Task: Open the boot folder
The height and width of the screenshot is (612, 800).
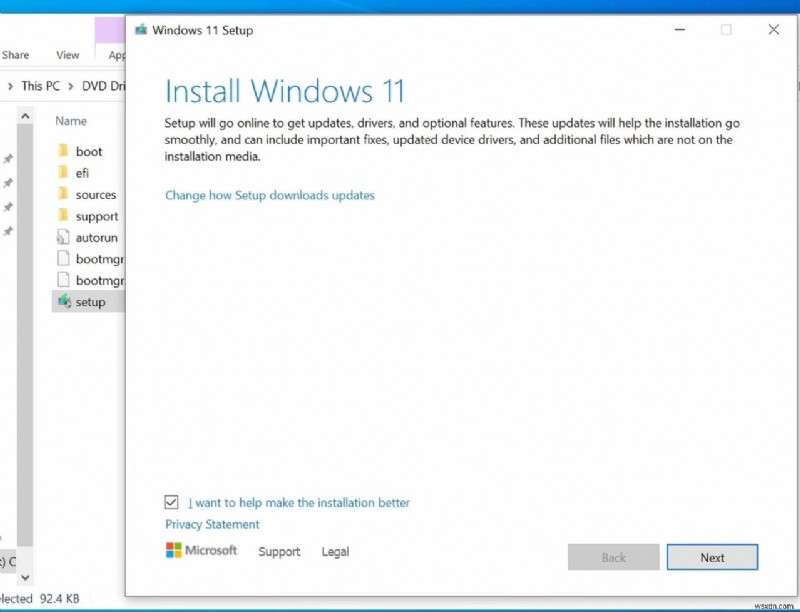Action: point(88,151)
